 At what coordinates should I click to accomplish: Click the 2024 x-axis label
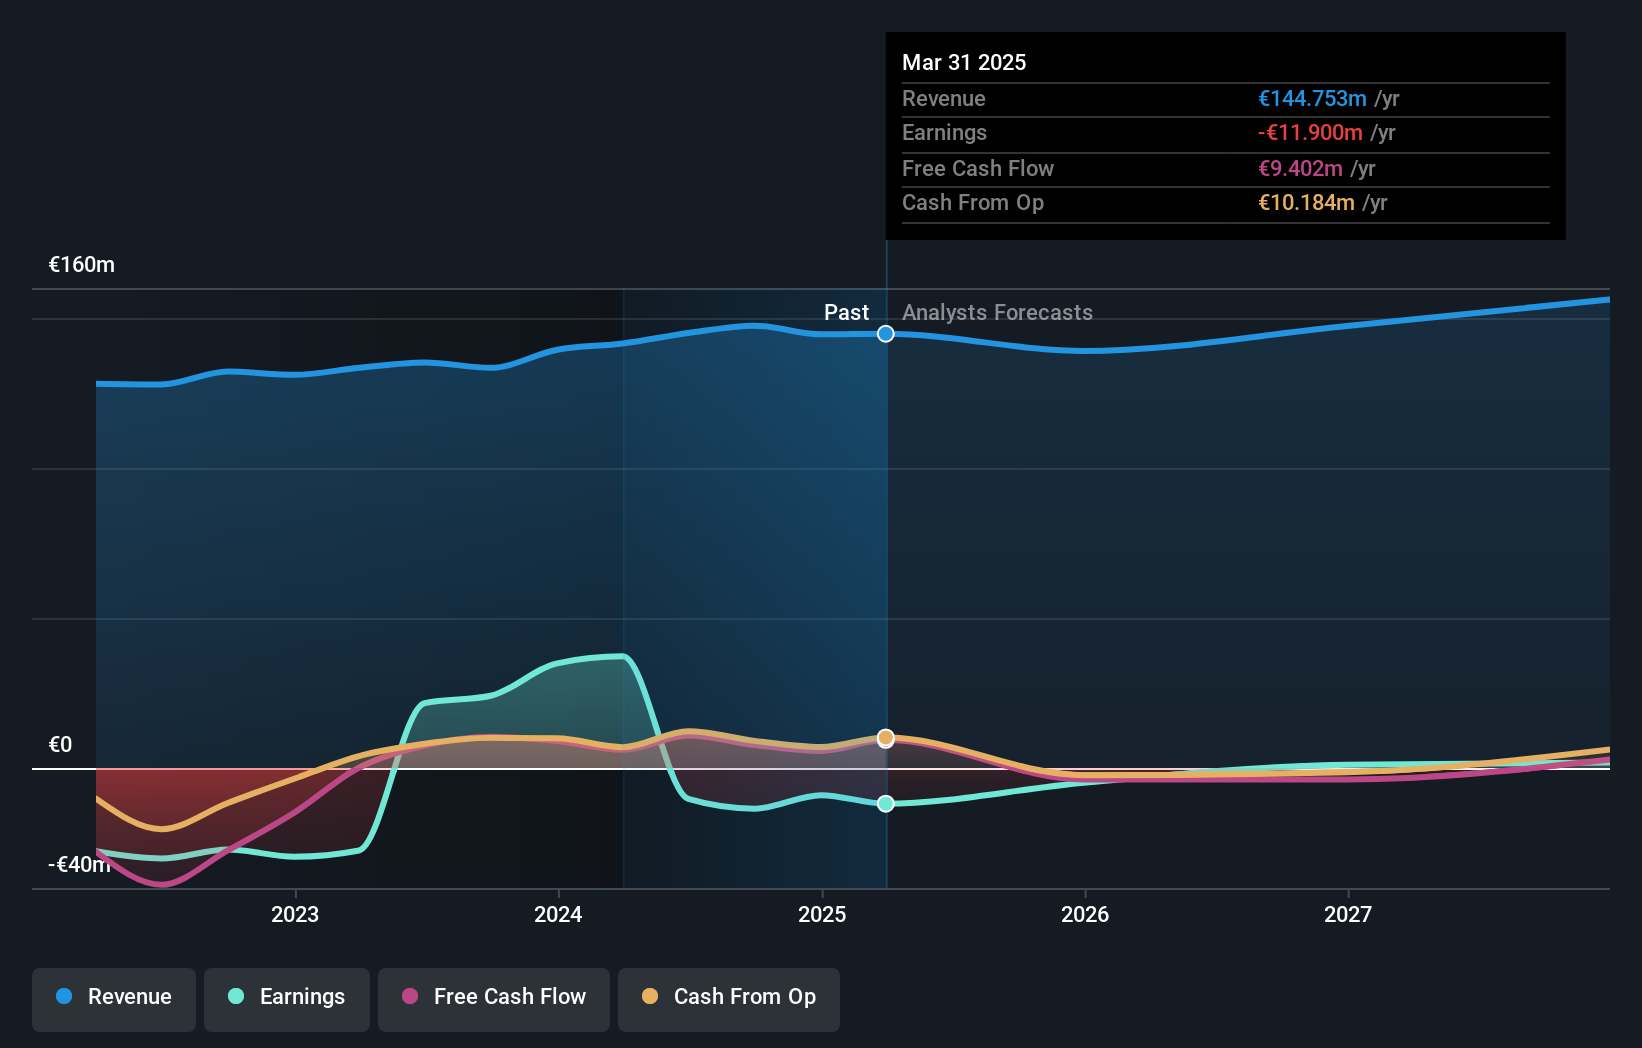coord(558,914)
